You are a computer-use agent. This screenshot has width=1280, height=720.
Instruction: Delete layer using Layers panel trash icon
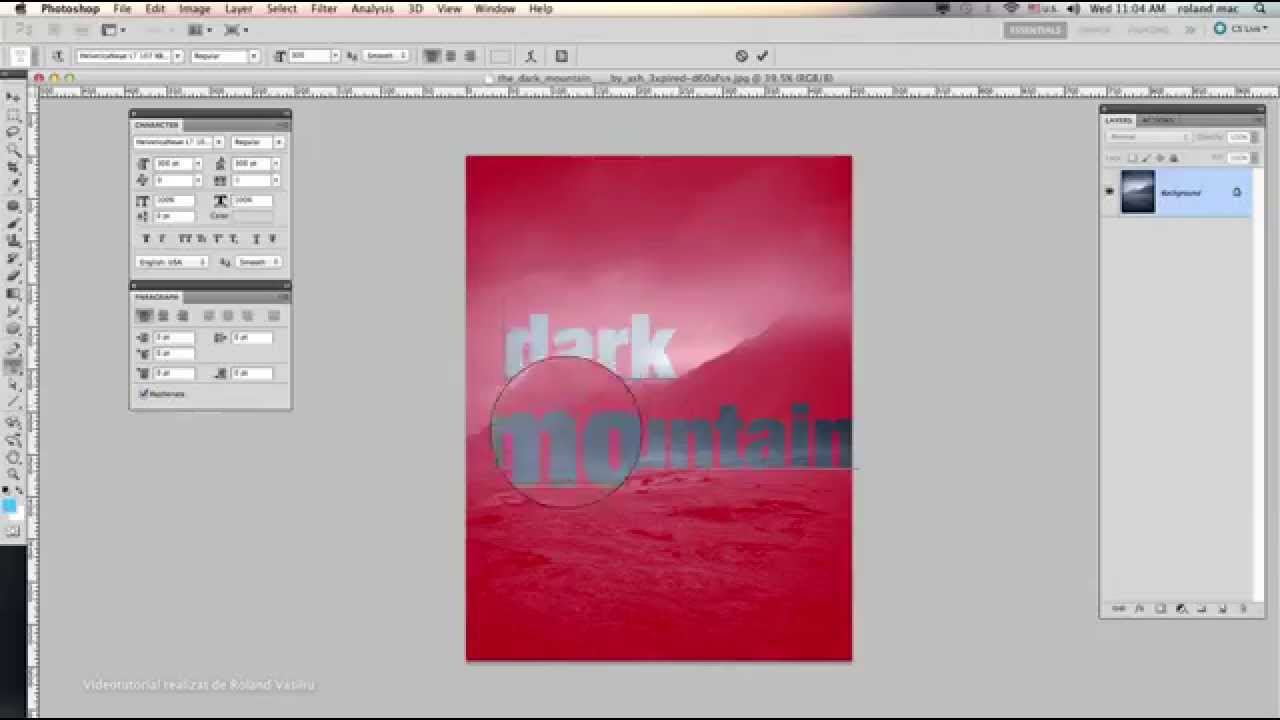1243,608
